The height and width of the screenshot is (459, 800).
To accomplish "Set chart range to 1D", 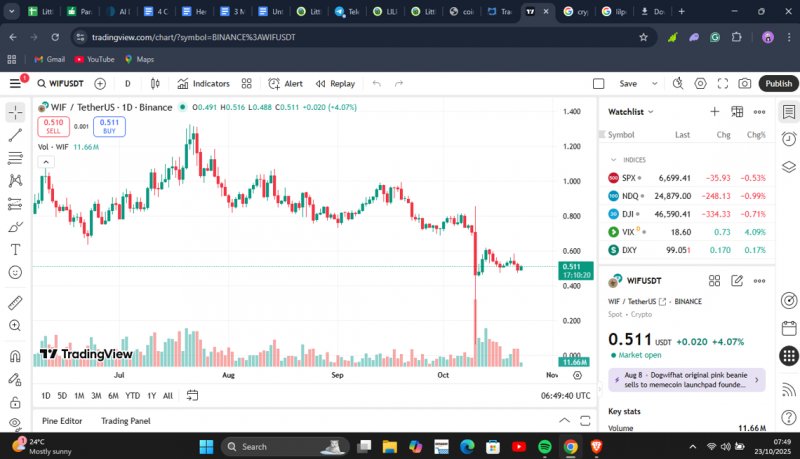I will point(46,396).
